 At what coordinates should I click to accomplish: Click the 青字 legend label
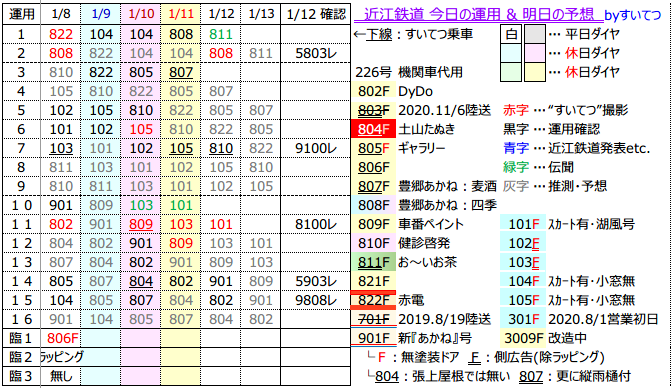coord(516,148)
